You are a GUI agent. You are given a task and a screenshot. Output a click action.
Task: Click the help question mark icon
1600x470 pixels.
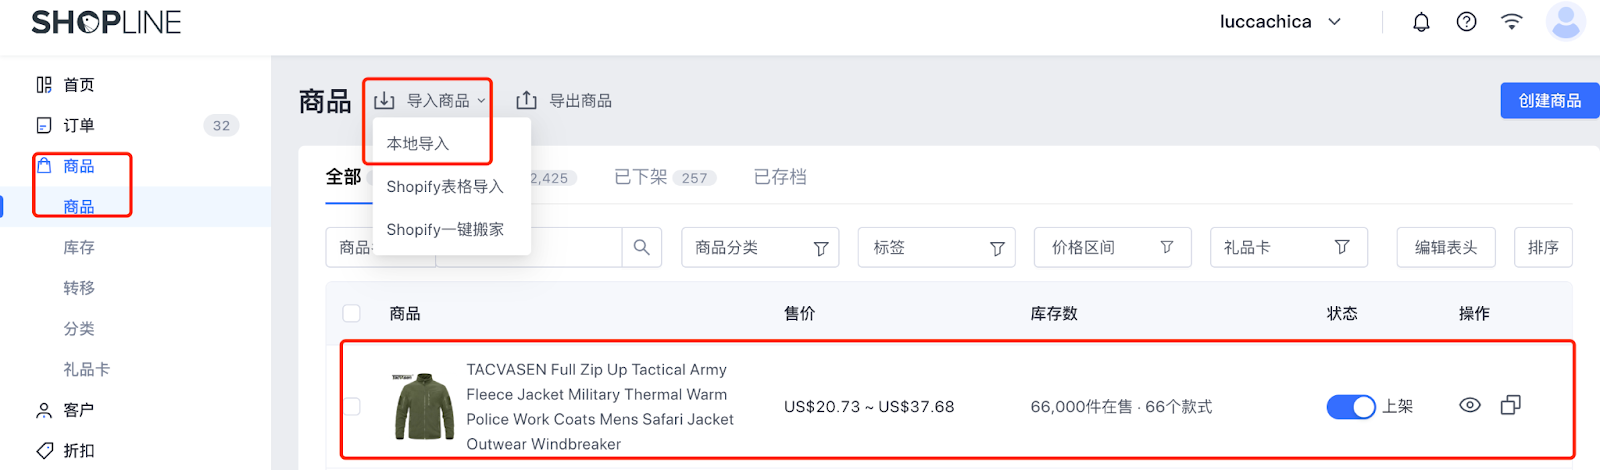click(x=1466, y=22)
